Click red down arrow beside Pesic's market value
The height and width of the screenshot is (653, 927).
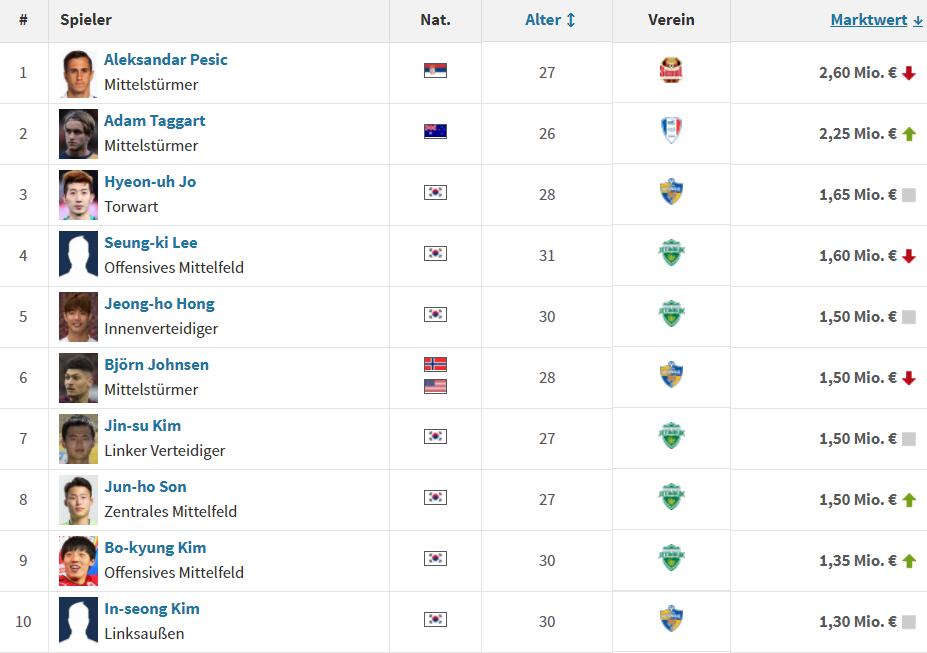click(x=909, y=73)
